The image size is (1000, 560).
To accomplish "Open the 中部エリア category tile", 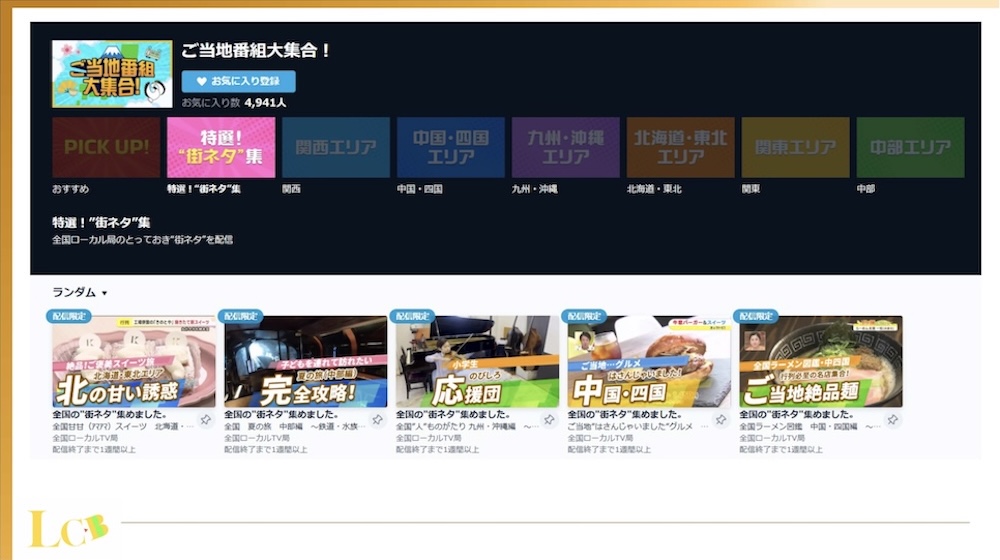I will click(911, 148).
